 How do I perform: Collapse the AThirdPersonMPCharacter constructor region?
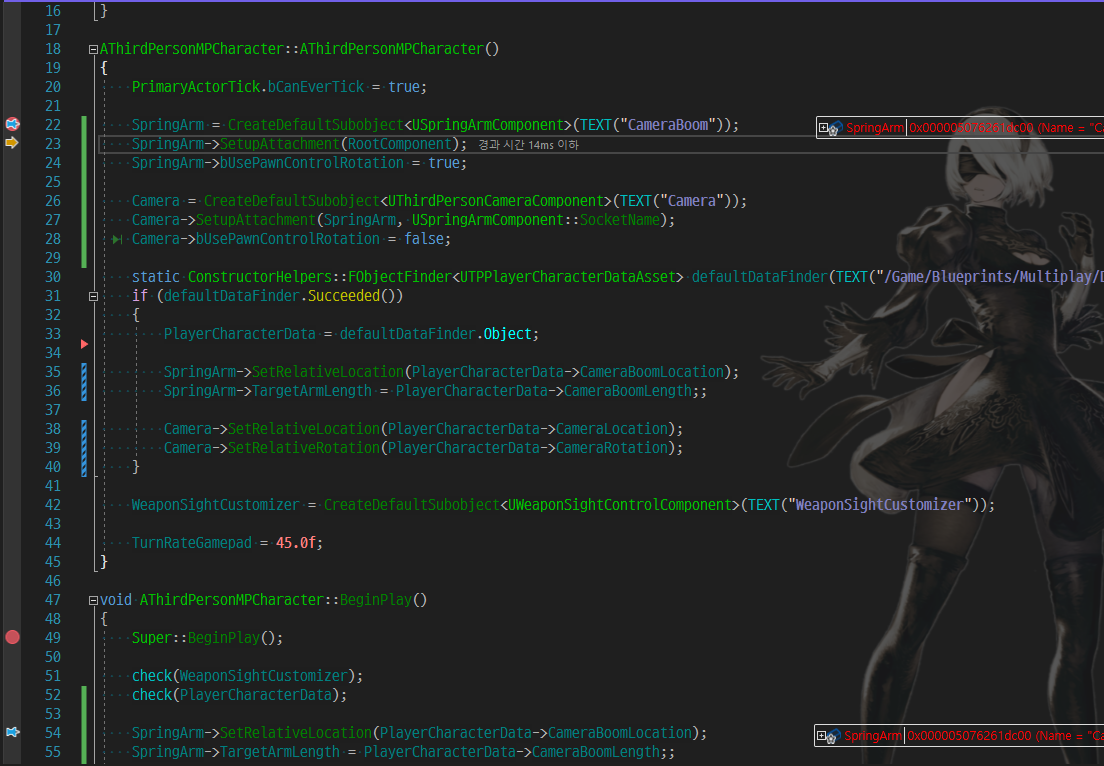click(x=92, y=48)
